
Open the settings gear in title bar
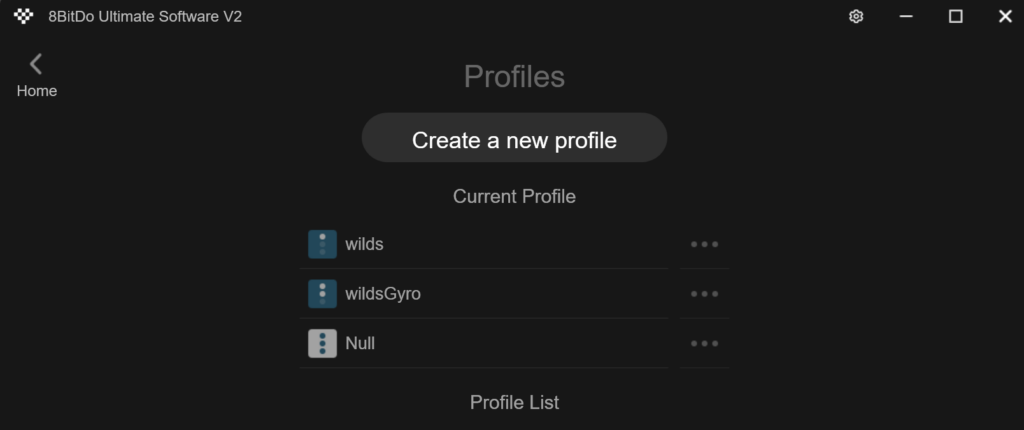[x=856, y=17]
